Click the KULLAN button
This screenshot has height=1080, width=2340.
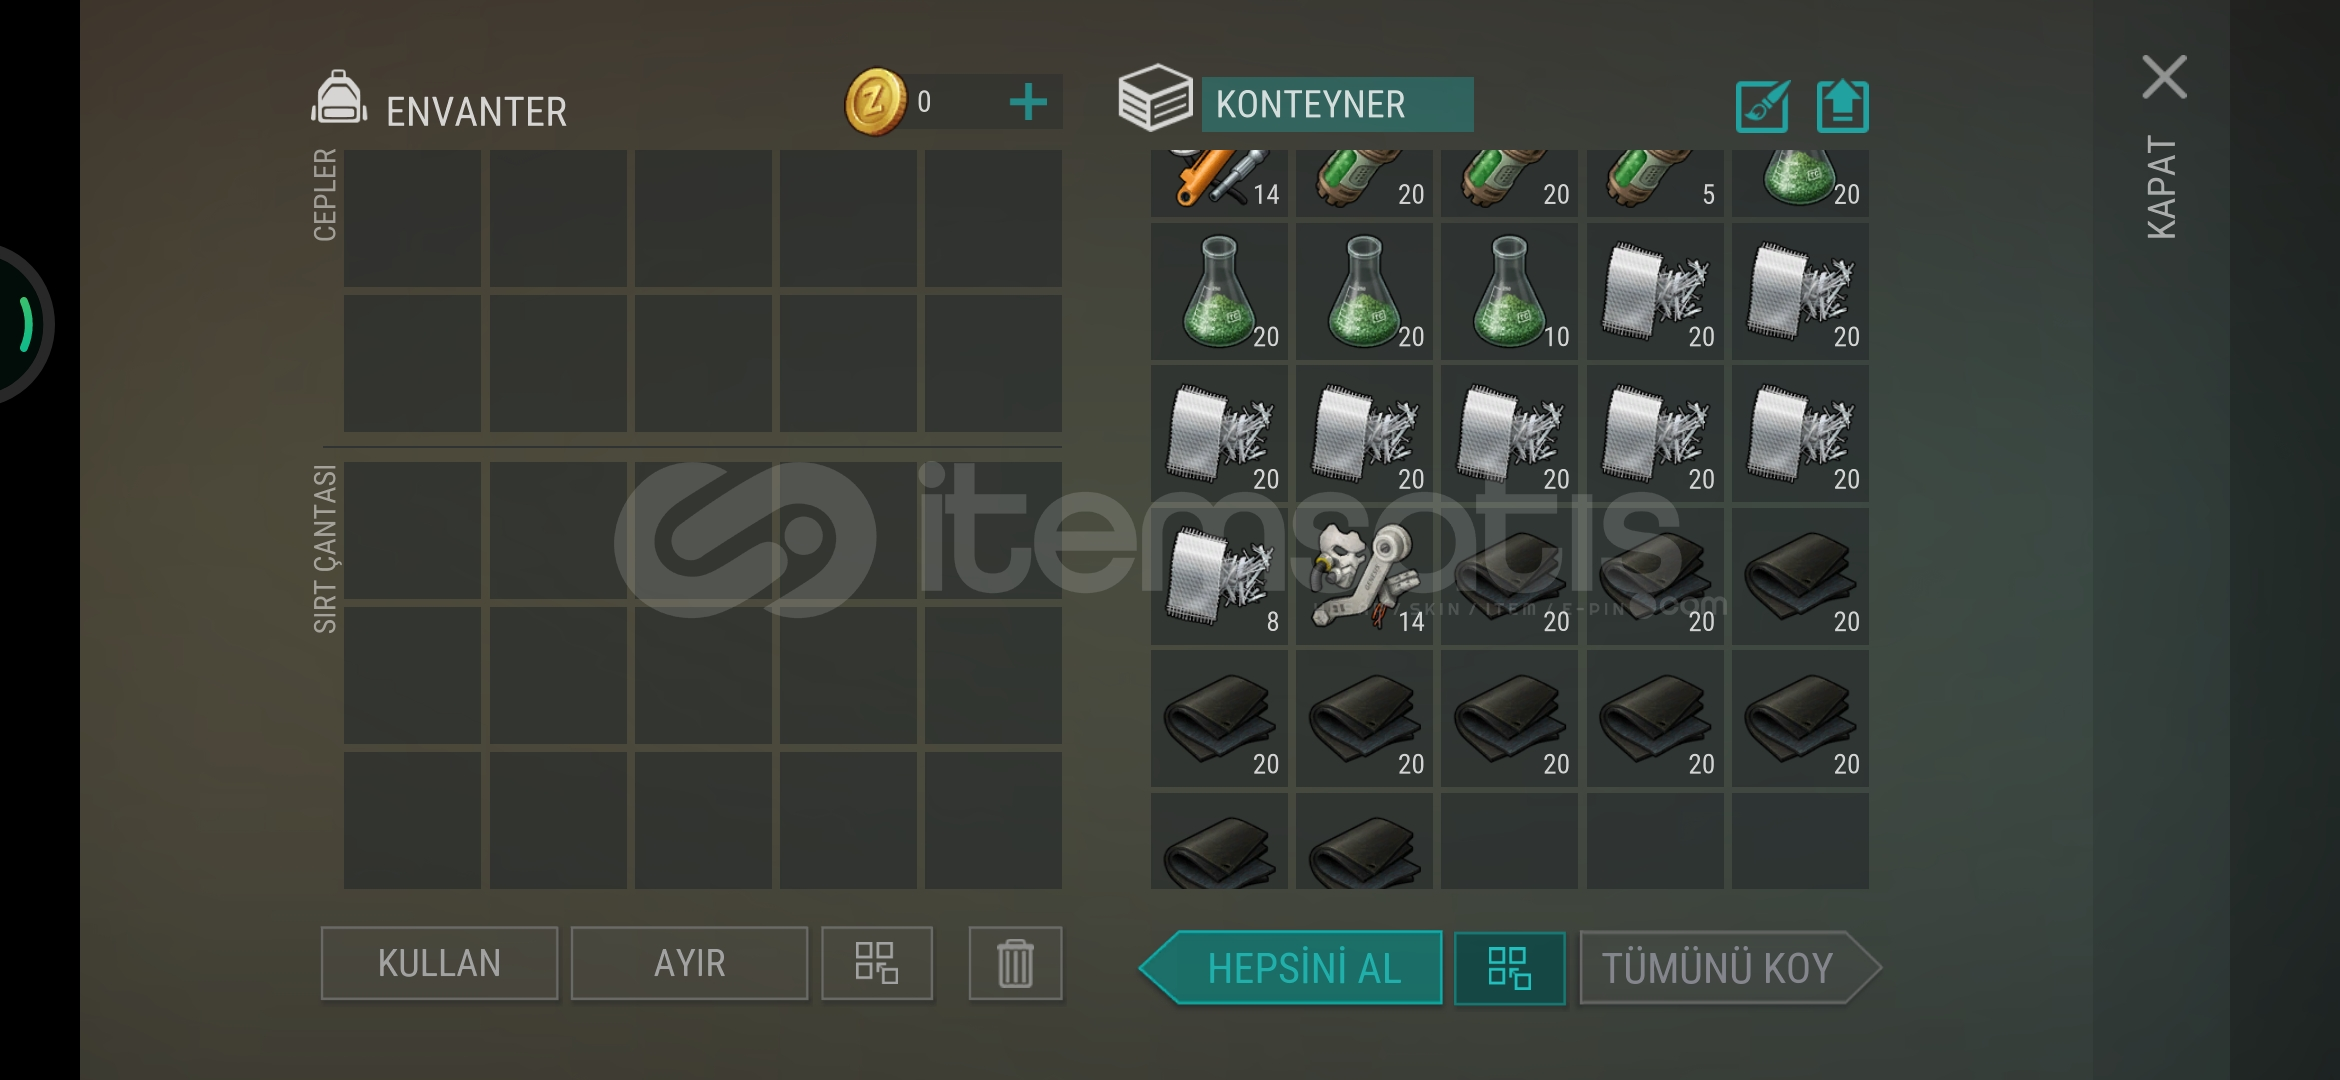[439, 963]
